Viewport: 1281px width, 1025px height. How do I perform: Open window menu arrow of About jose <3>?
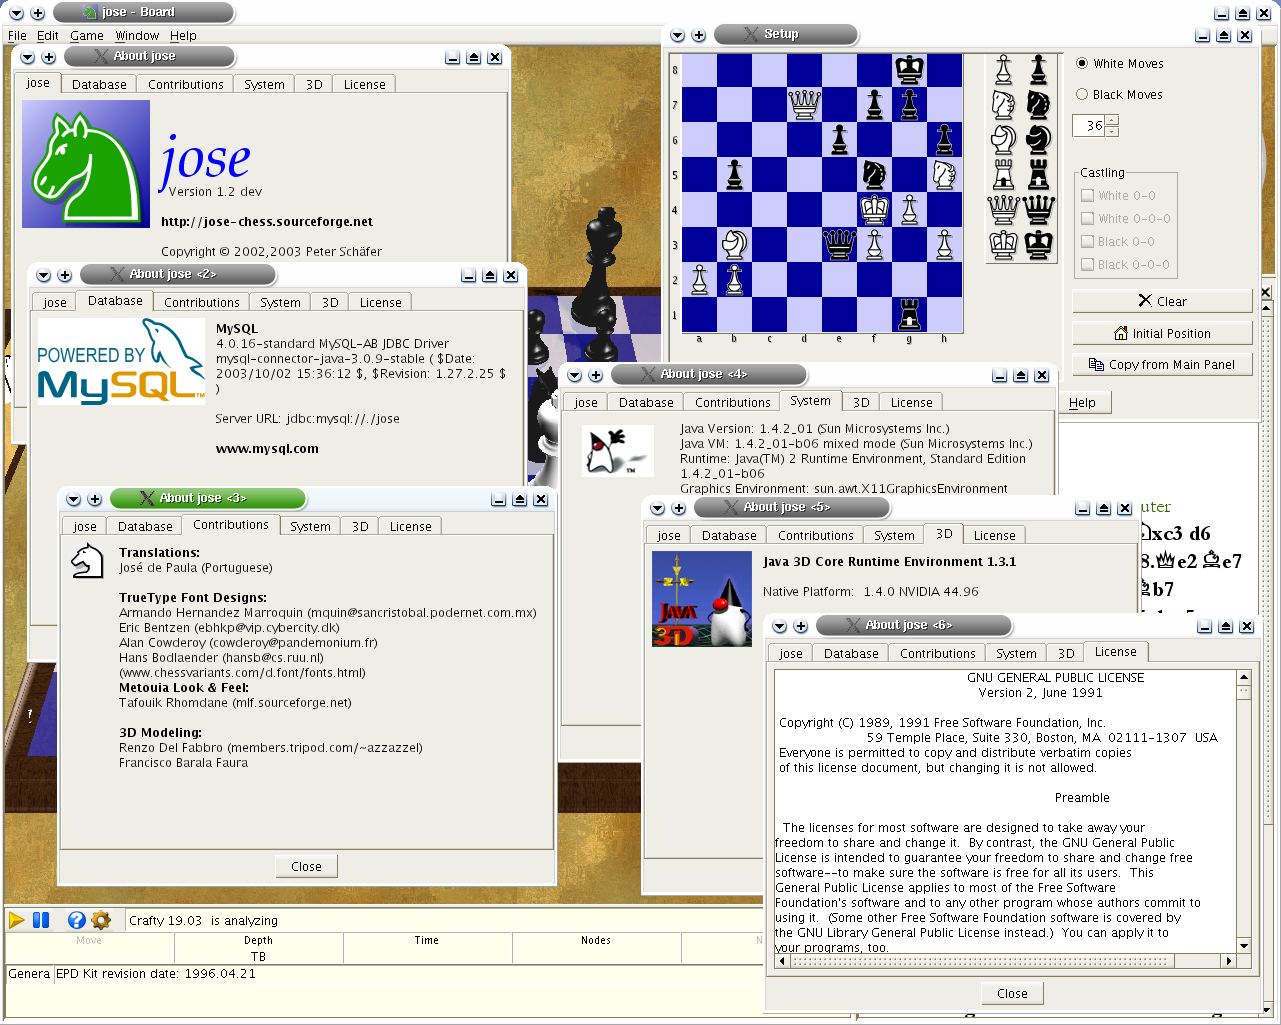(74, 499)
